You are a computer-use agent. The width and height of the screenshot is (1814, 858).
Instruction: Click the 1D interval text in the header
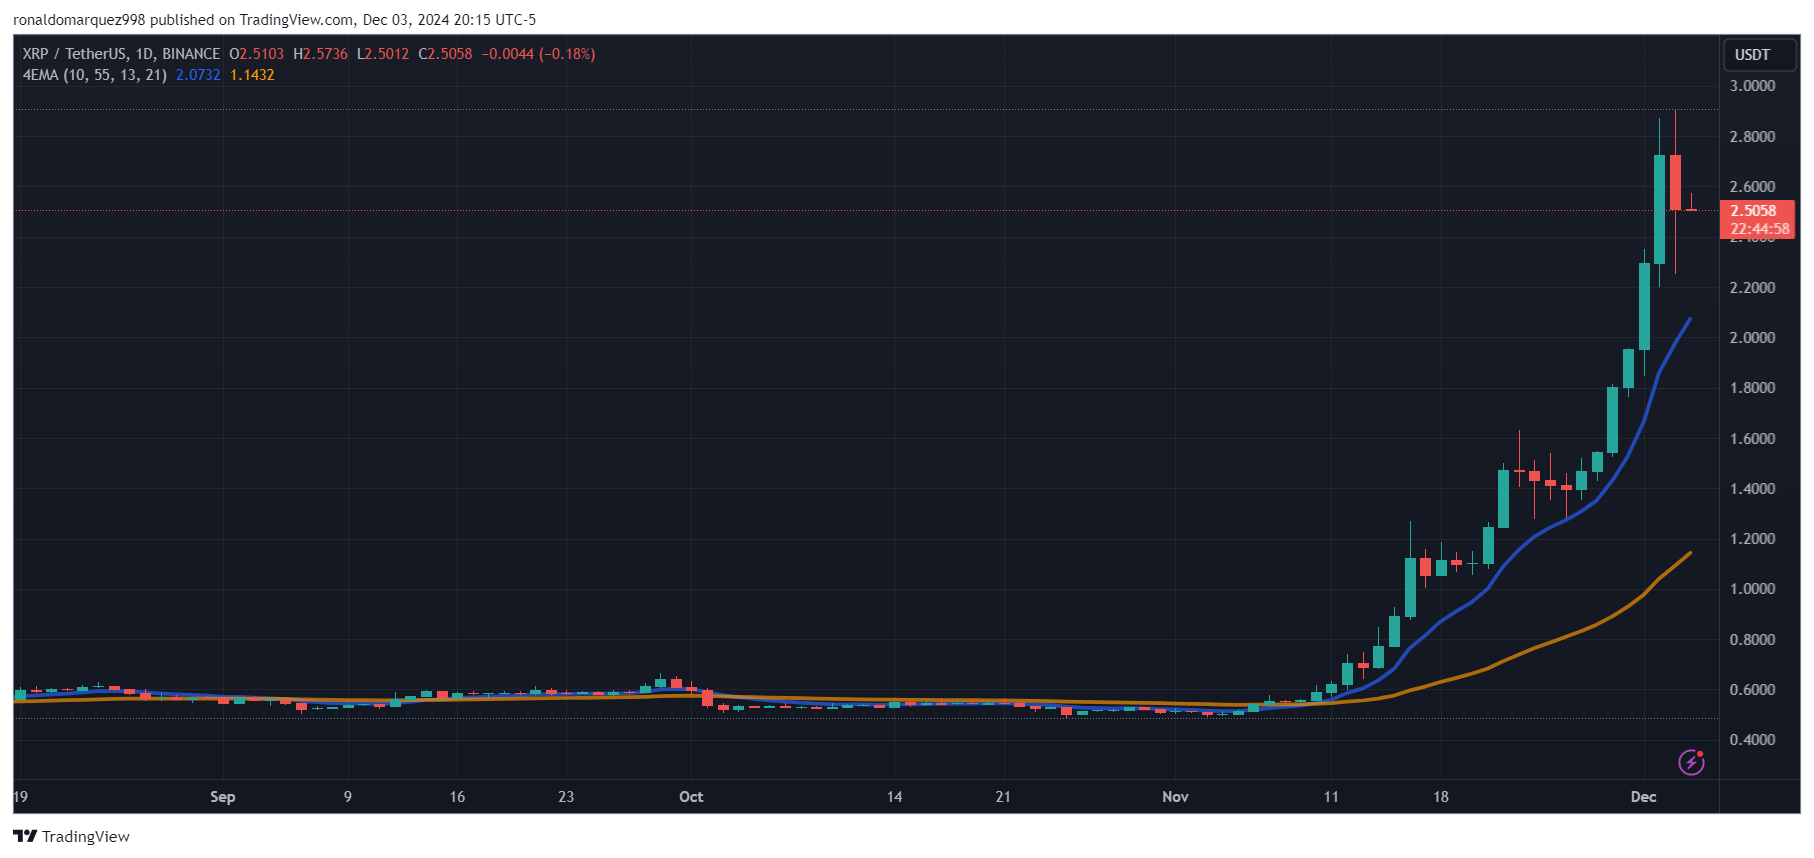coord(144,54)
